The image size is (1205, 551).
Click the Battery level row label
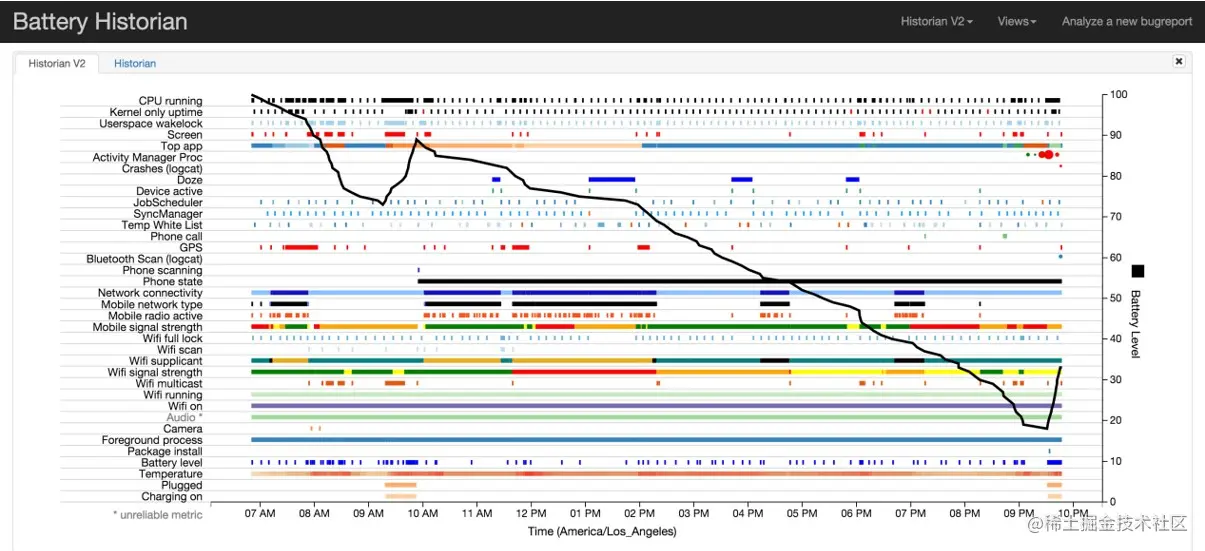pyautogui.click(x=172, y=463)
